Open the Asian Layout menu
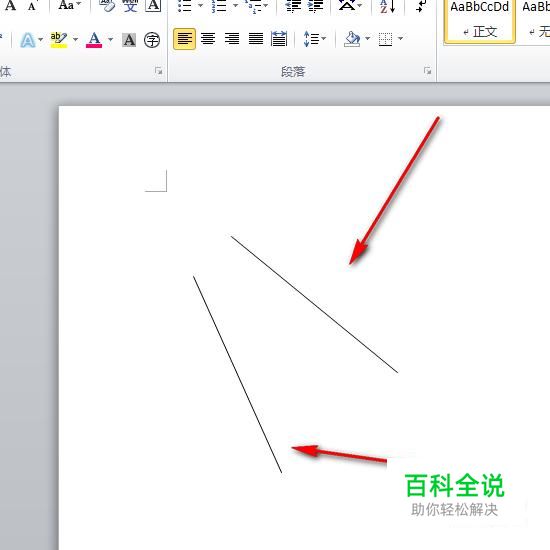Viewport: 550px width, 550px height. pyautogui.click(x=350, y=6)
